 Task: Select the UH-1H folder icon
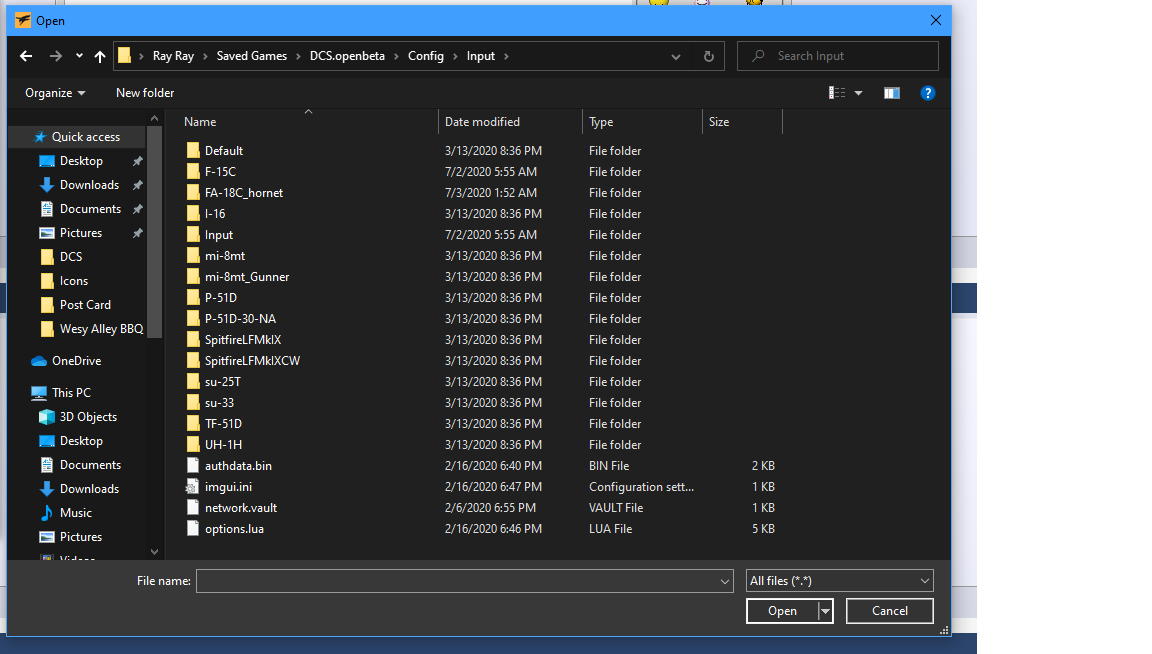pyautogui.click(x=193, y=445)
